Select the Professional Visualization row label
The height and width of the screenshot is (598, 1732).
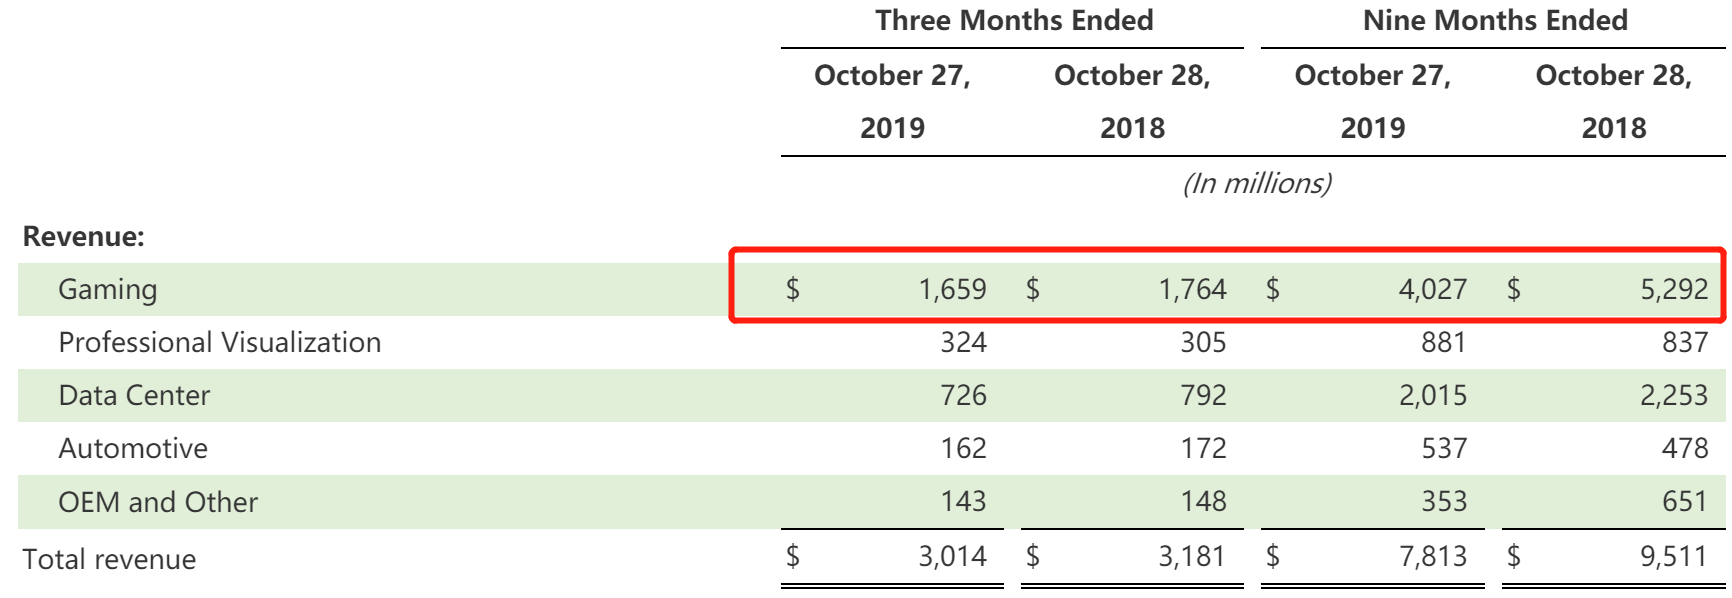click(220, 343)
